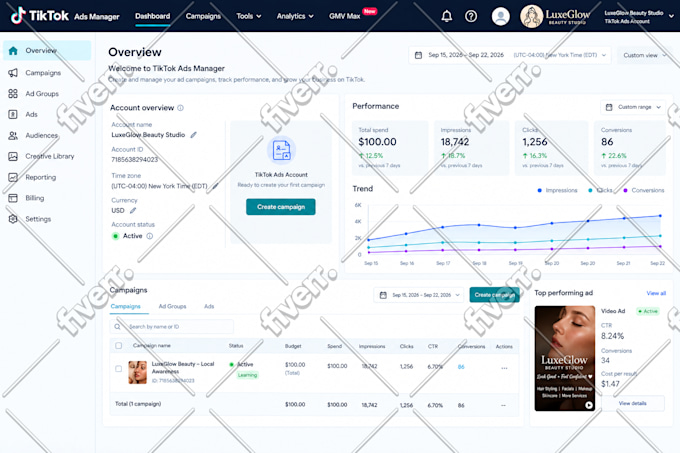Click the Ads sidebar icon

13,114
